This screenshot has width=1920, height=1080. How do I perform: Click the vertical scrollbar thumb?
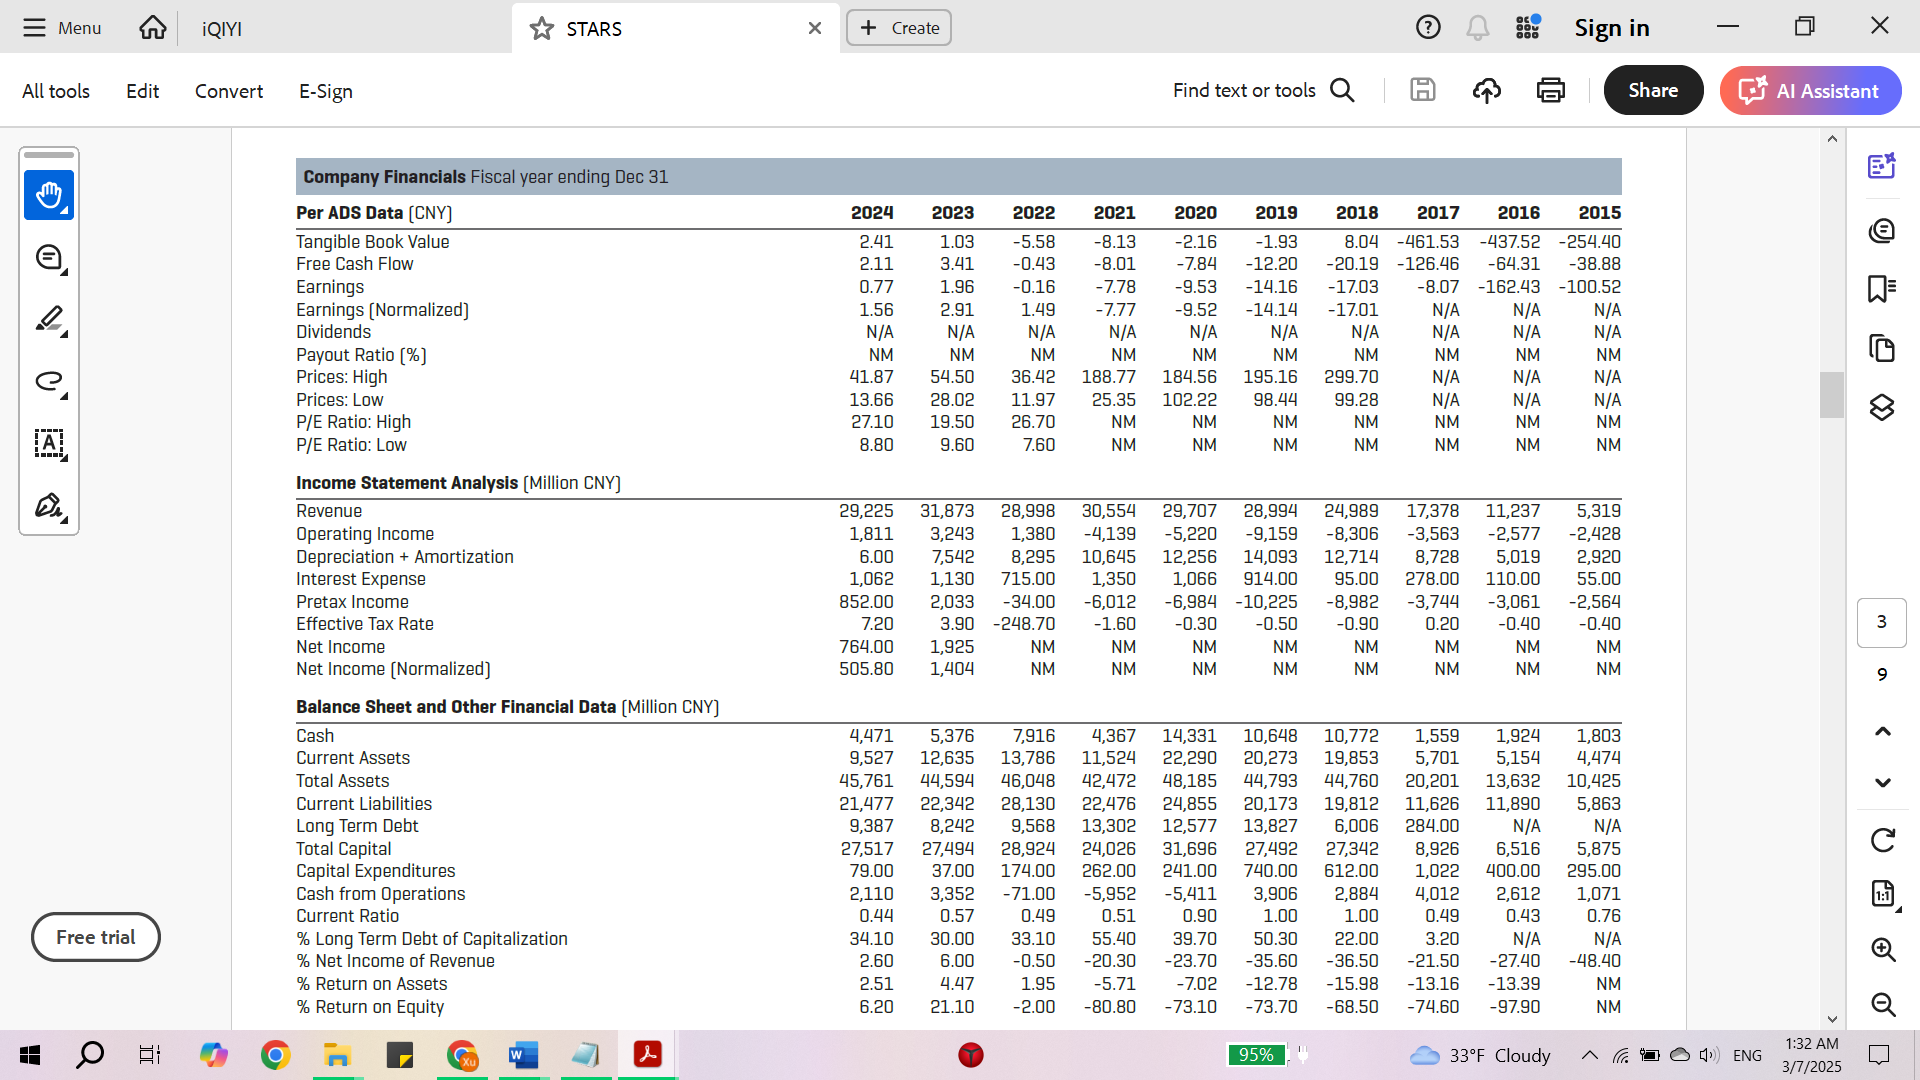point(1832,394)
